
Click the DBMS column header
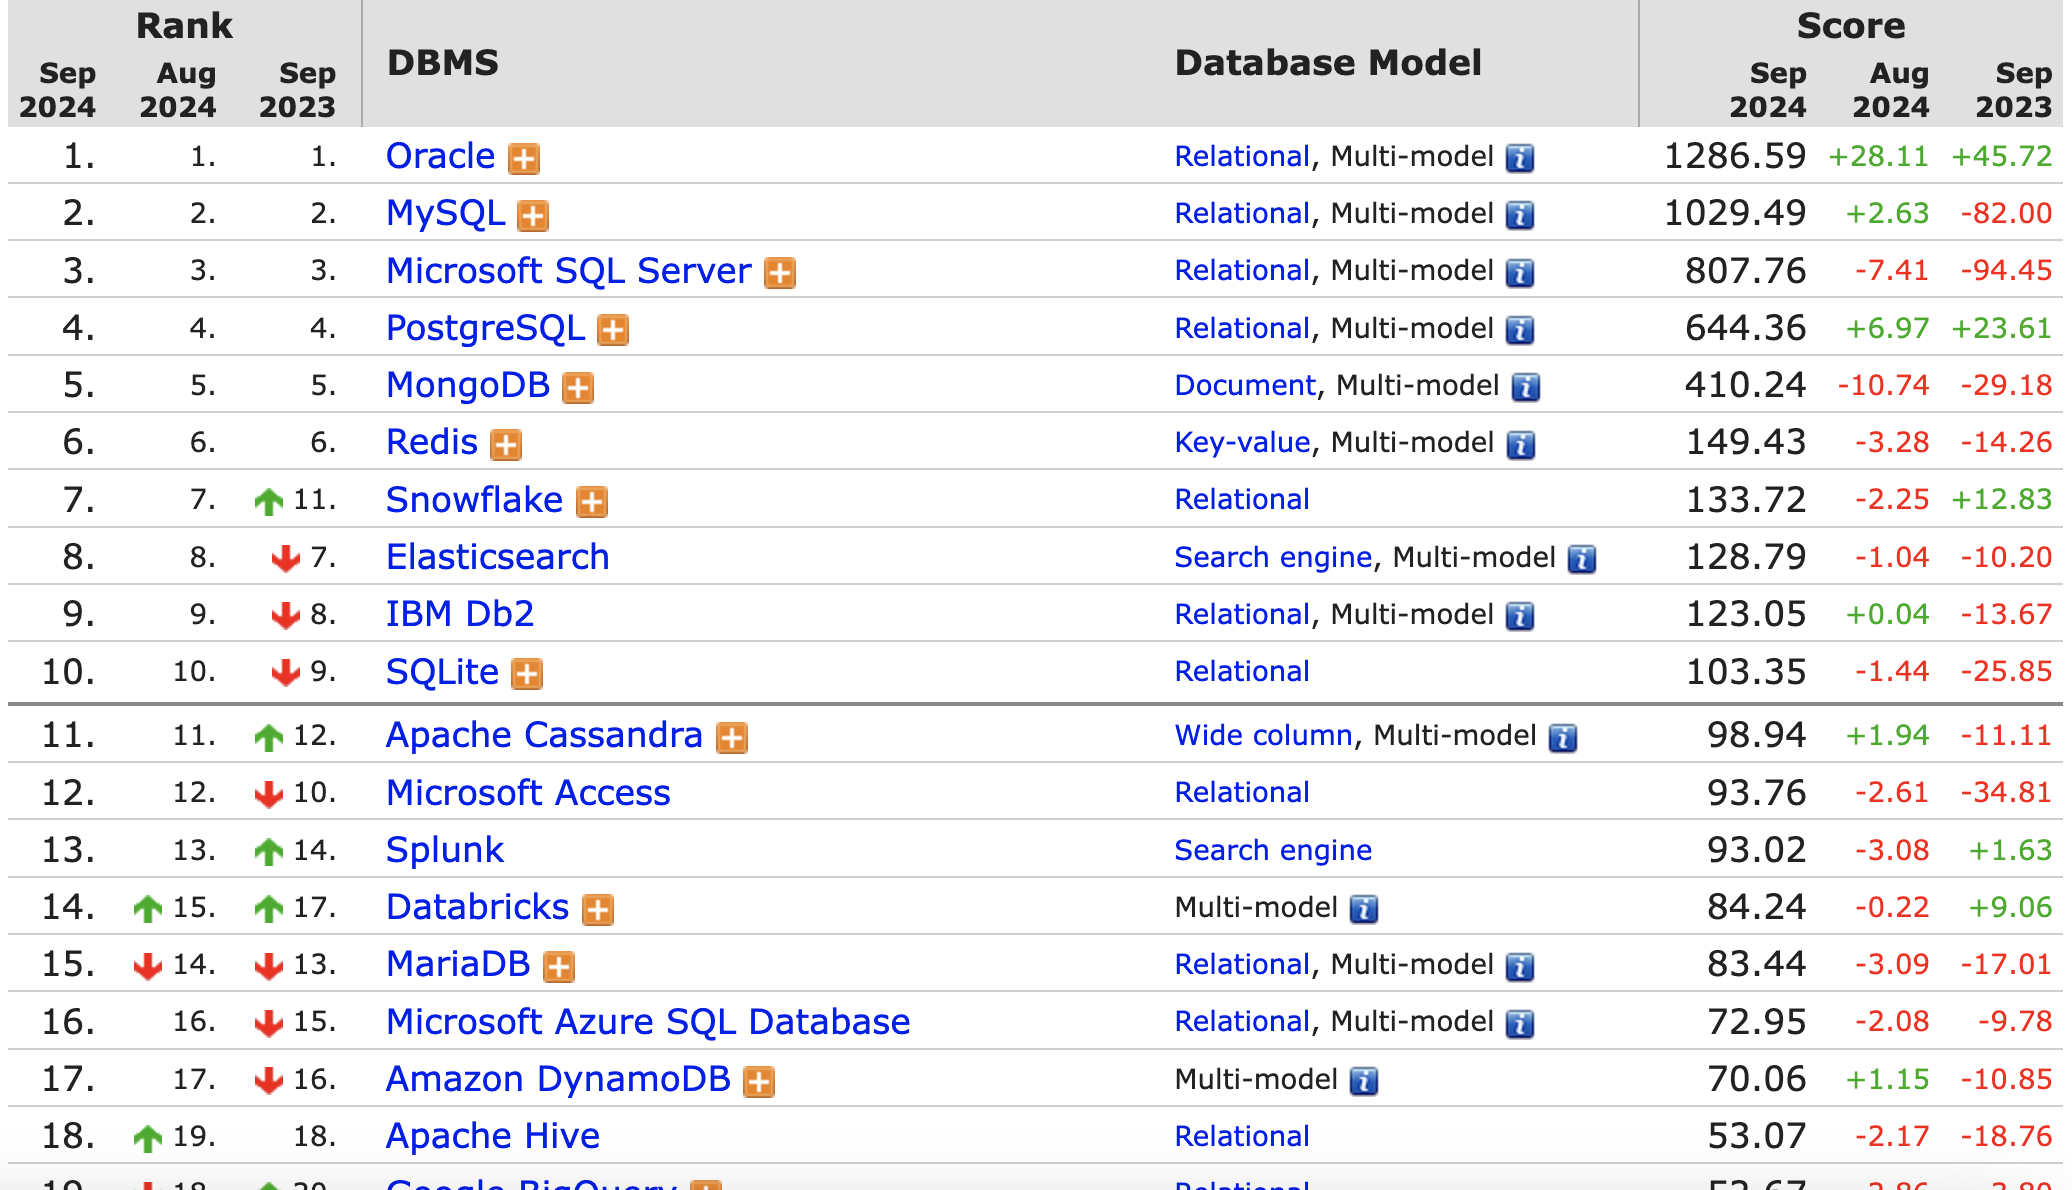[x=442, y=62]
